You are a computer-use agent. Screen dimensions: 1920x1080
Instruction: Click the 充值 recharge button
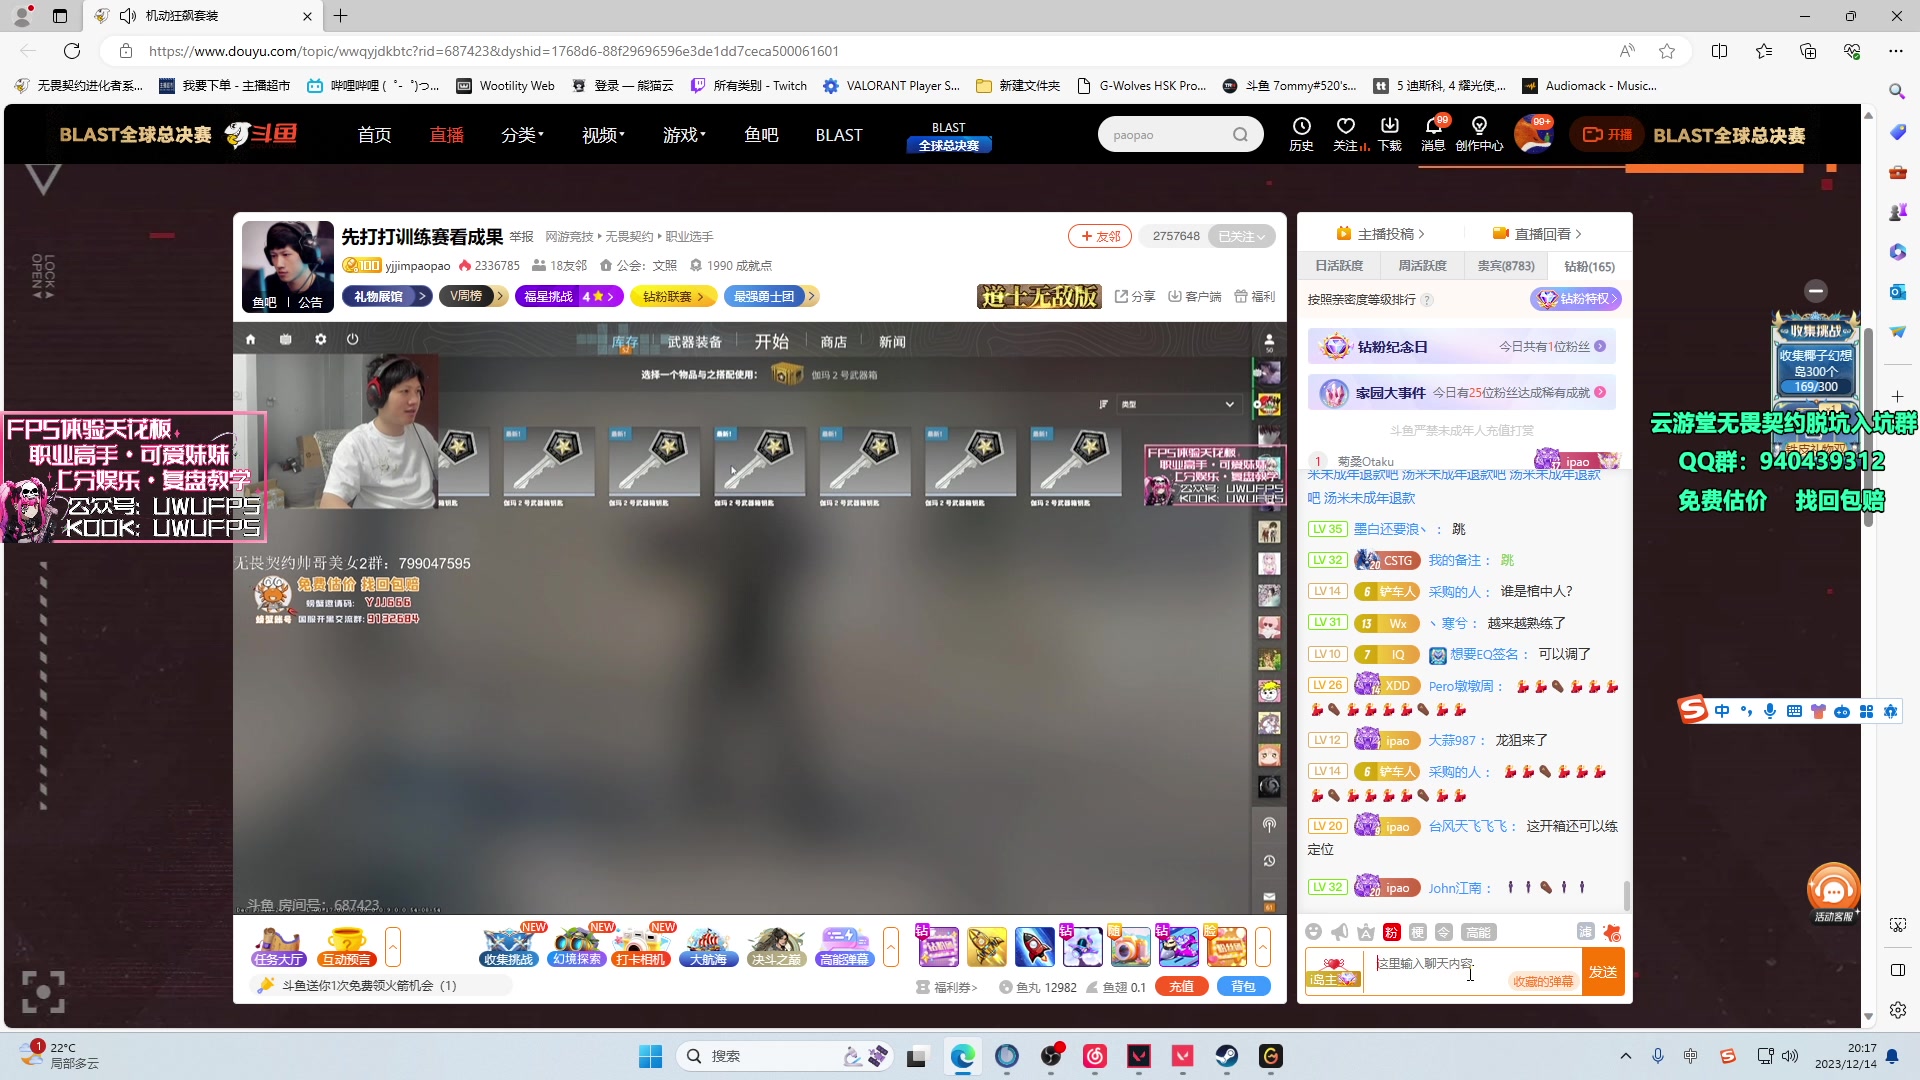tap(1180, 986)
